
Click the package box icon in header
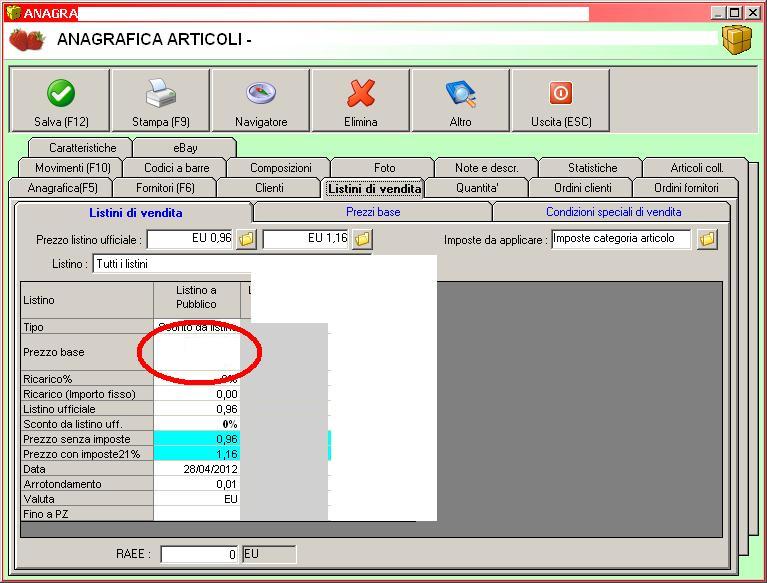coord(736,40)
